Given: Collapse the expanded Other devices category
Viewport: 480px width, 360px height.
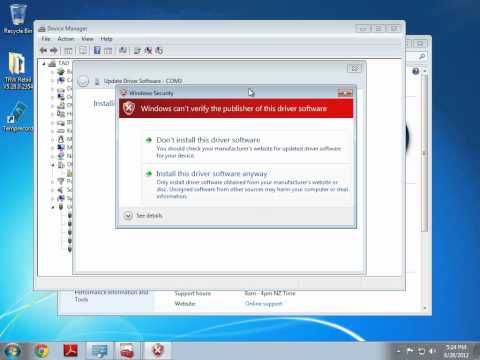Looking at the screenshot, I should coord(52,164).
